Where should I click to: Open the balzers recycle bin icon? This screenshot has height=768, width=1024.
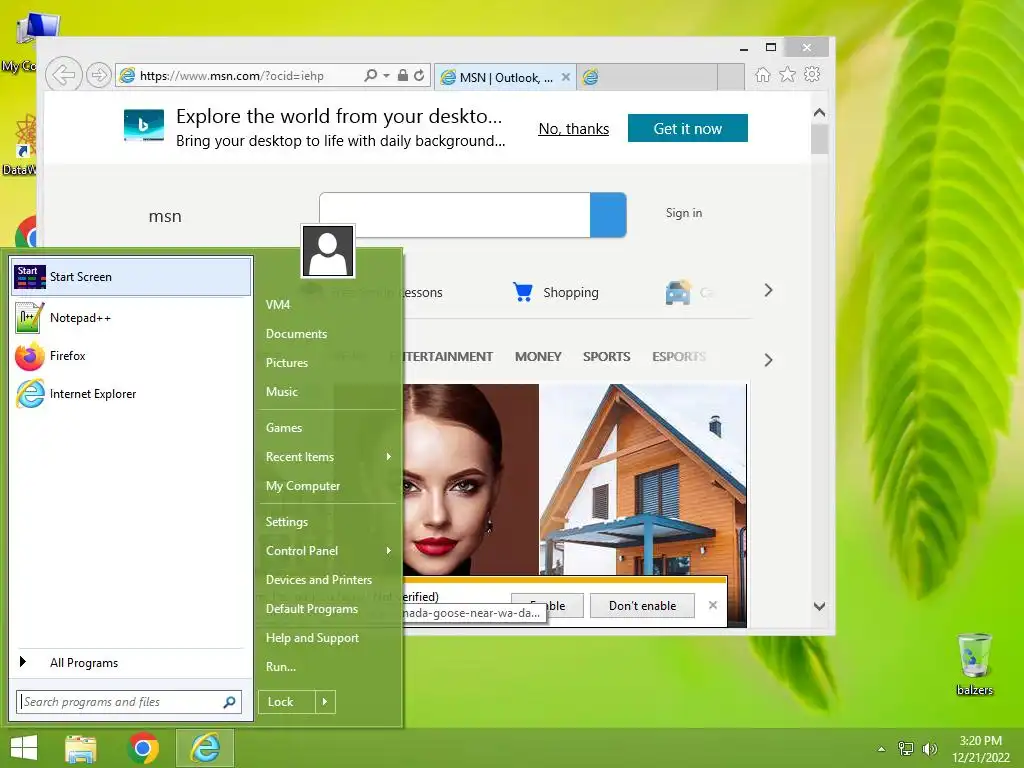coord(974,665)
